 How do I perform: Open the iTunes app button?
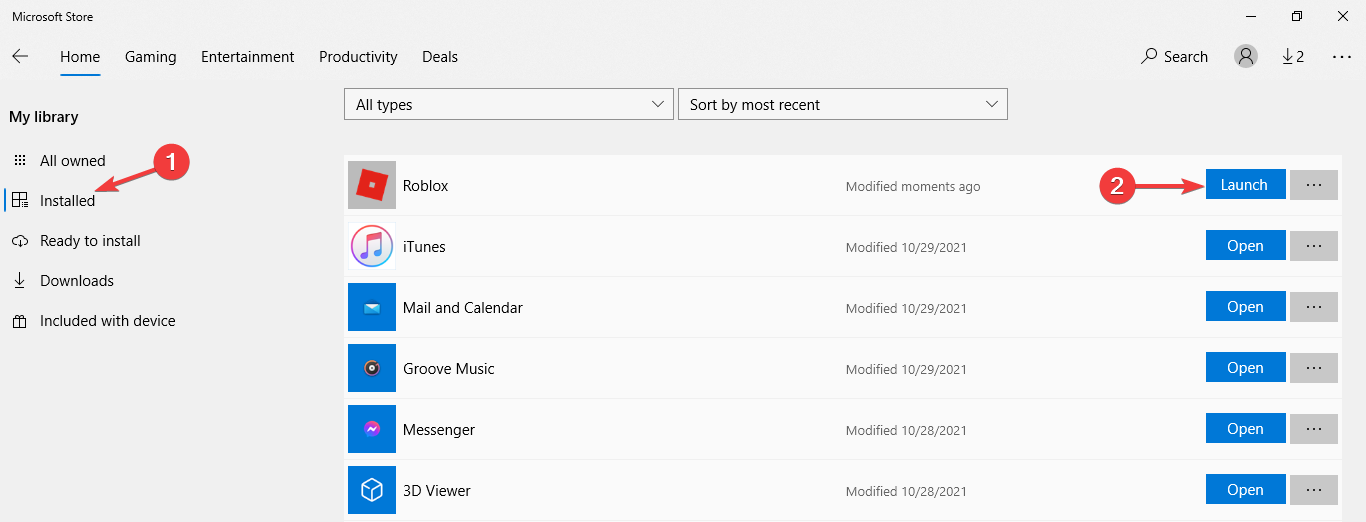tap(1245, 246)
